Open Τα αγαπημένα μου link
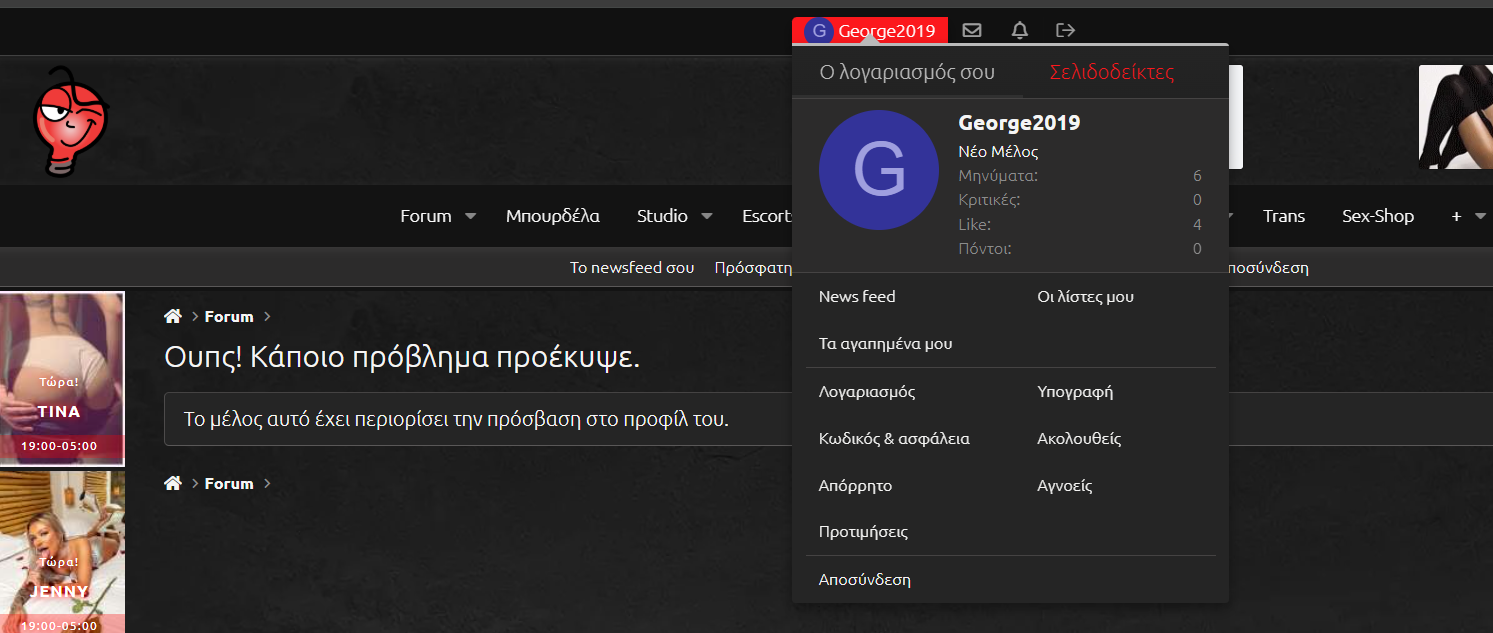This screenshot has height=633, width=1493. click(x=885, y=343)
